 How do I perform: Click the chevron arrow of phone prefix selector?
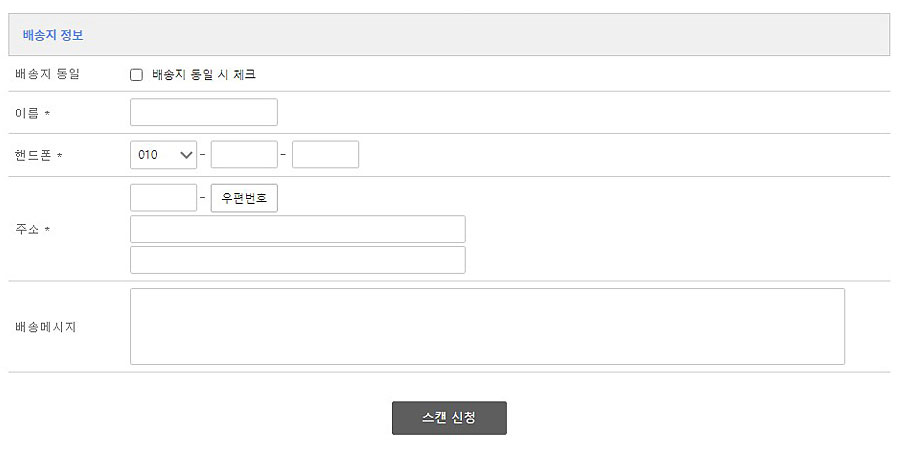[186, 155]
